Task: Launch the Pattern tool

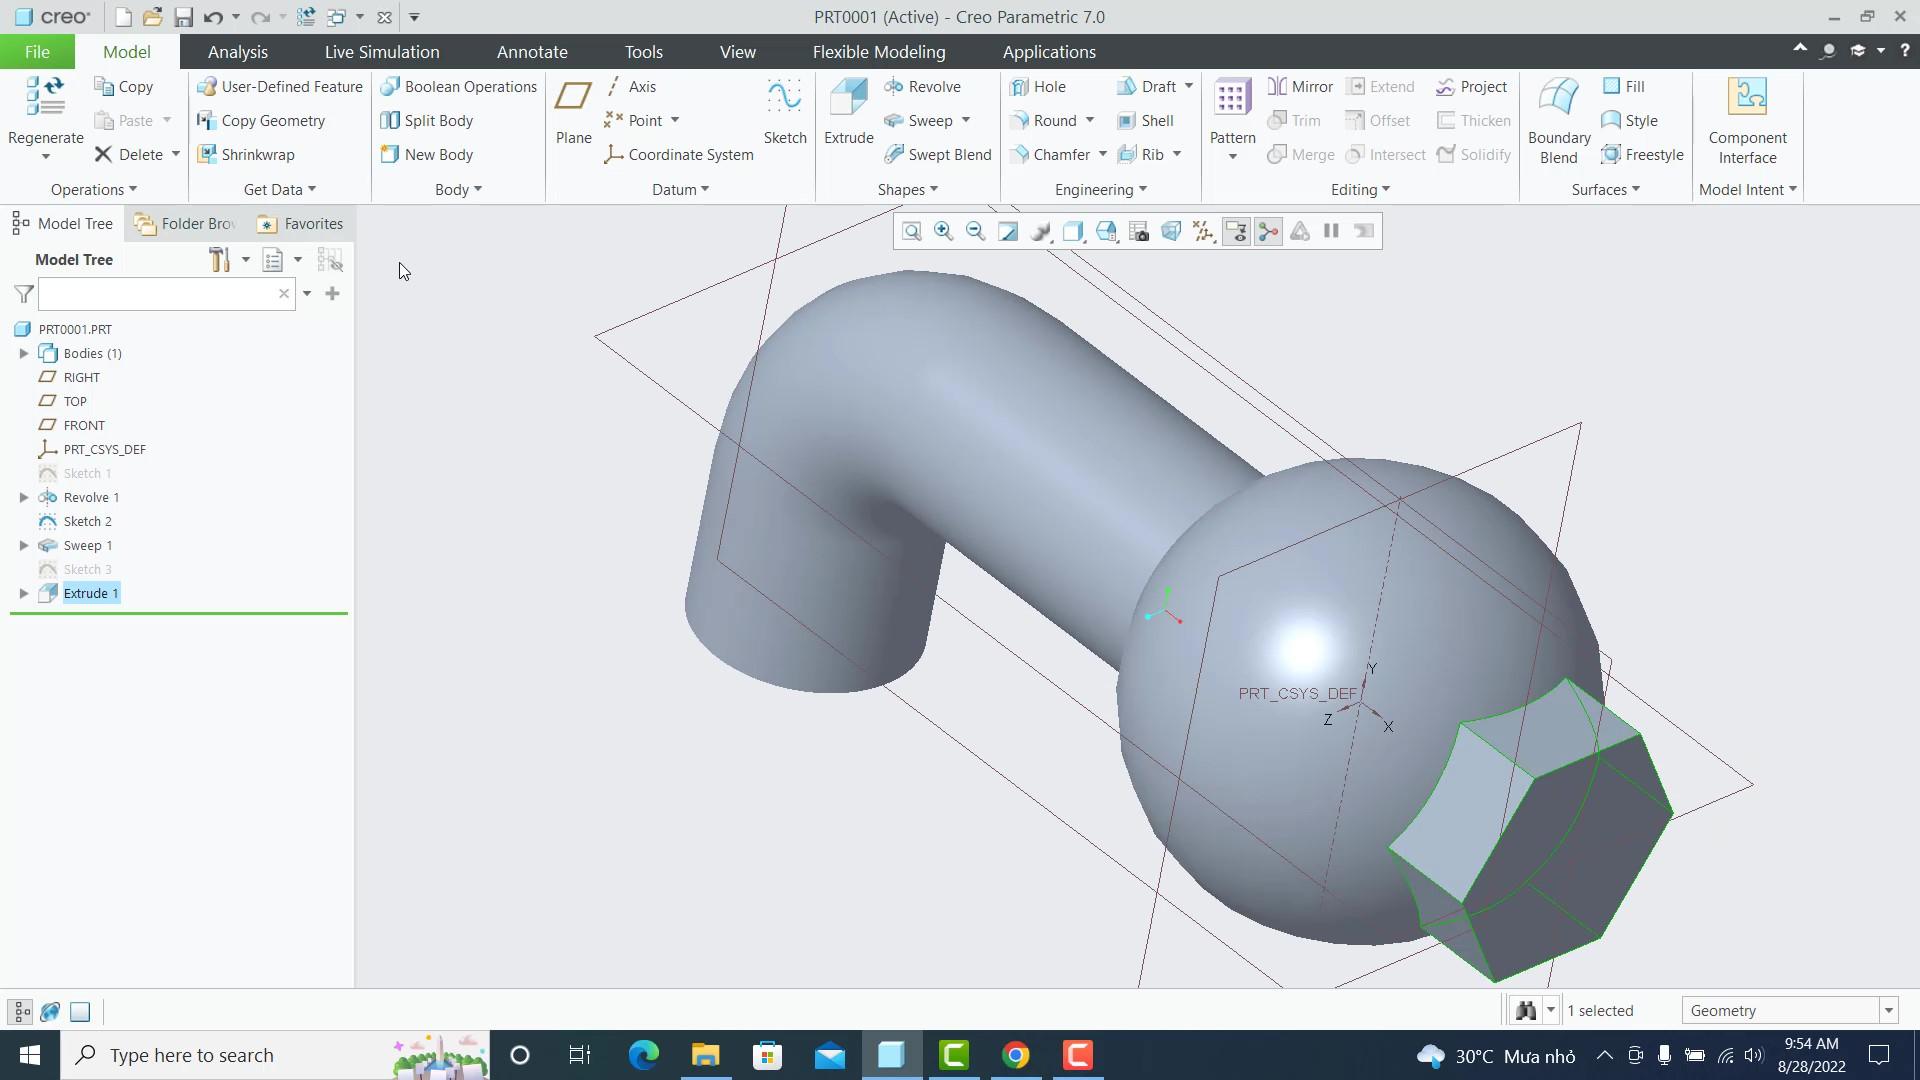Action: coord(1231,110)
